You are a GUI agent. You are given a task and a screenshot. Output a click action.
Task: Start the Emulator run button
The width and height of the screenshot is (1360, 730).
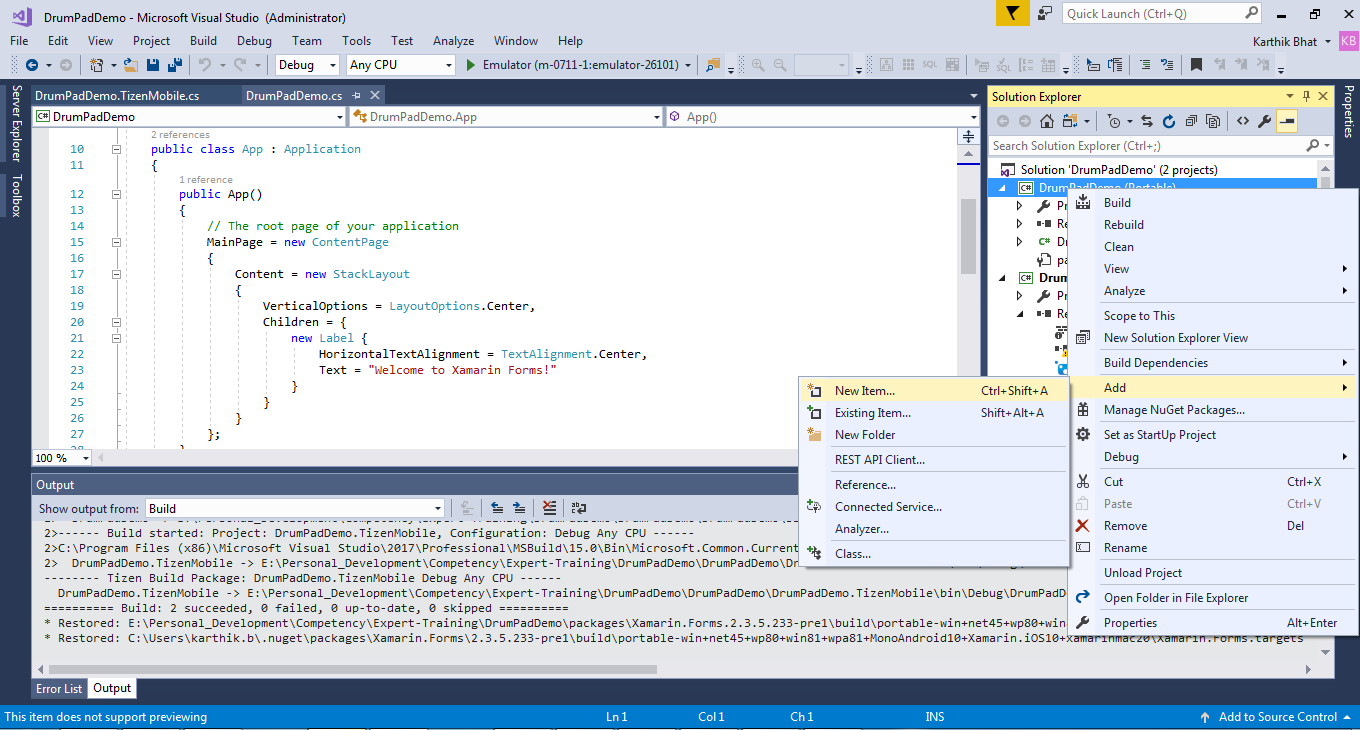pos(473,65)
